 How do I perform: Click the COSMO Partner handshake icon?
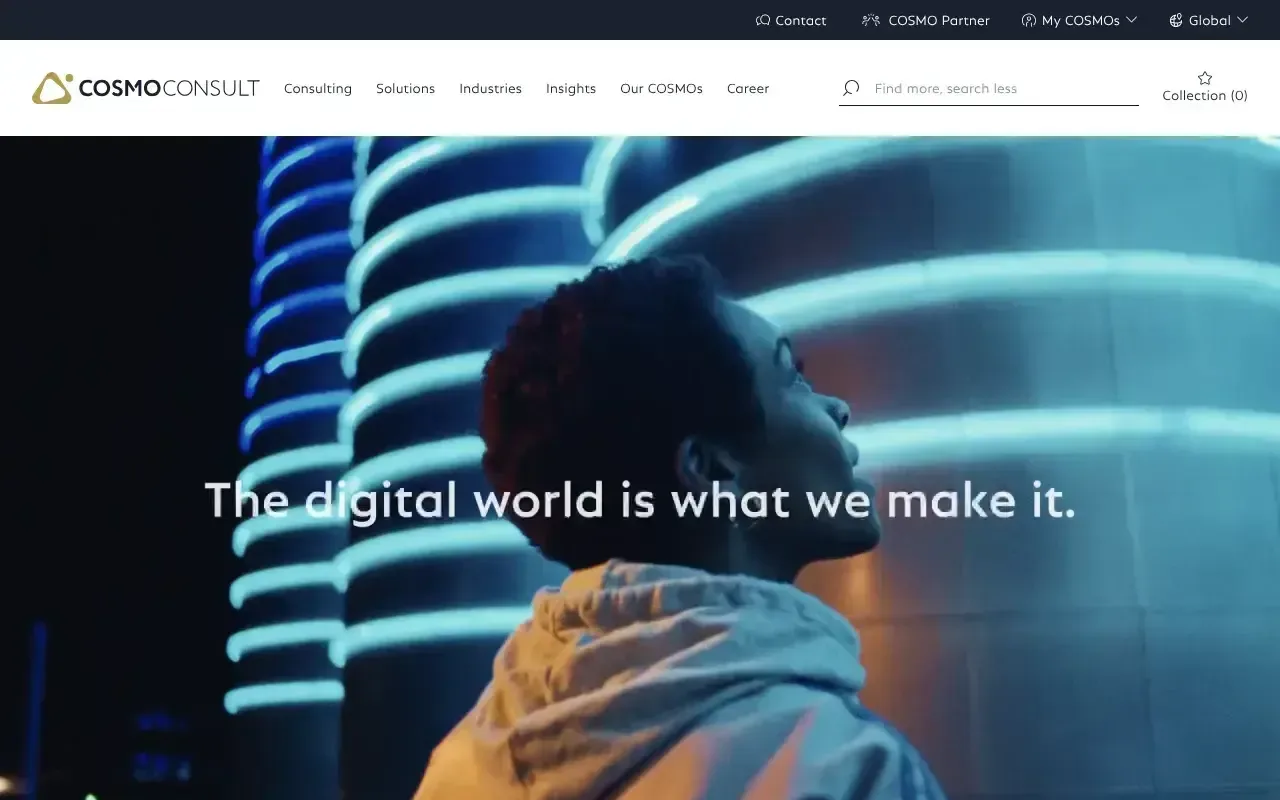(x=871, y=20)
